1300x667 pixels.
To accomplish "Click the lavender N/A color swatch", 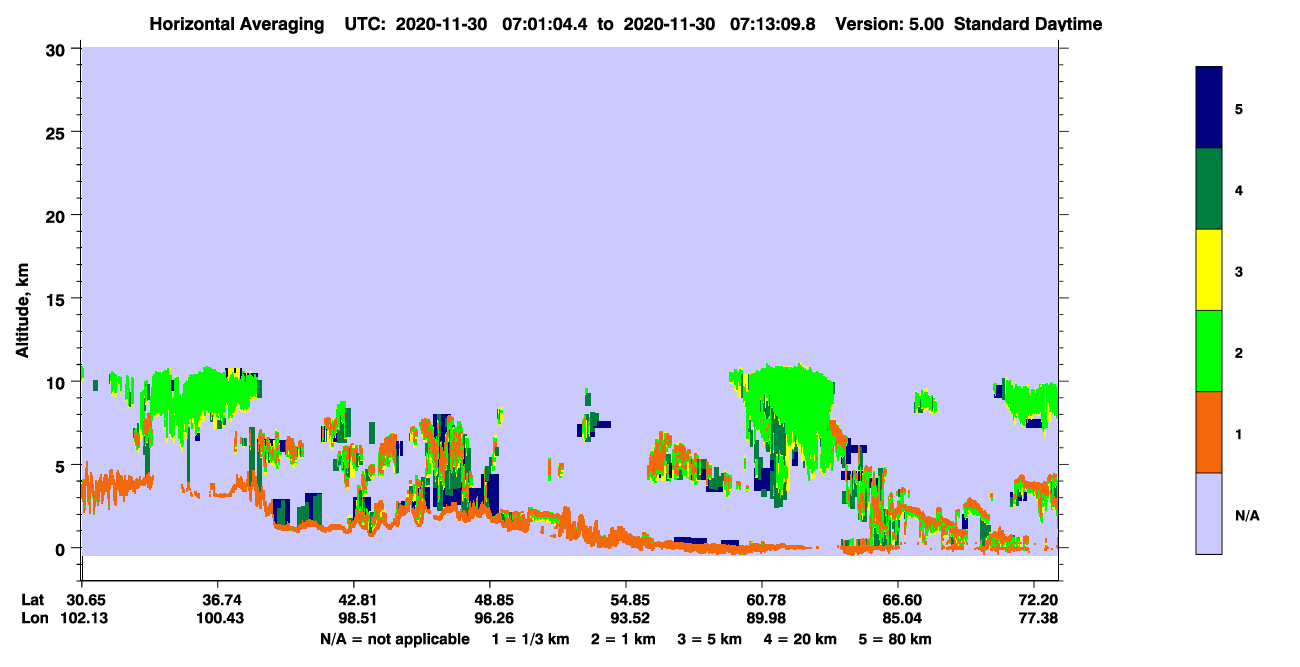I will click(1209, 513).
